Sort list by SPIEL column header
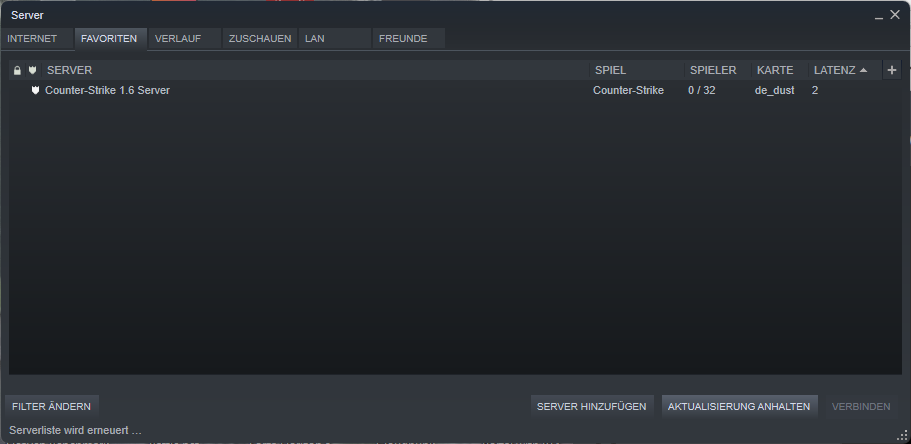 (637, 70)
